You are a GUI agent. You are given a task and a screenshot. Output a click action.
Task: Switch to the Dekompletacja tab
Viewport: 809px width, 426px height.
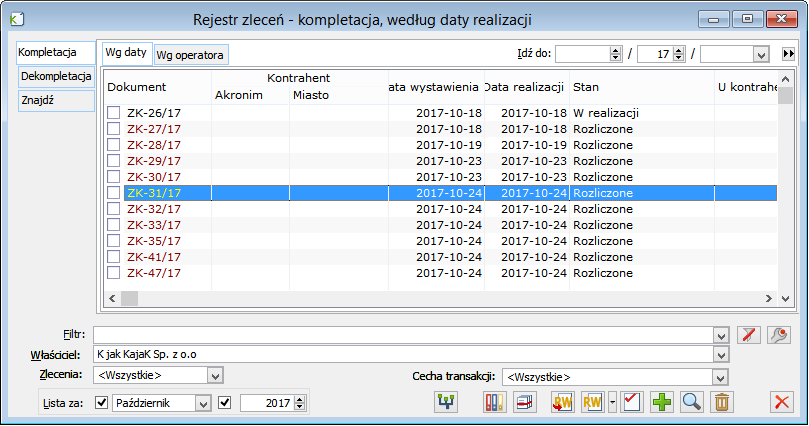56,76
